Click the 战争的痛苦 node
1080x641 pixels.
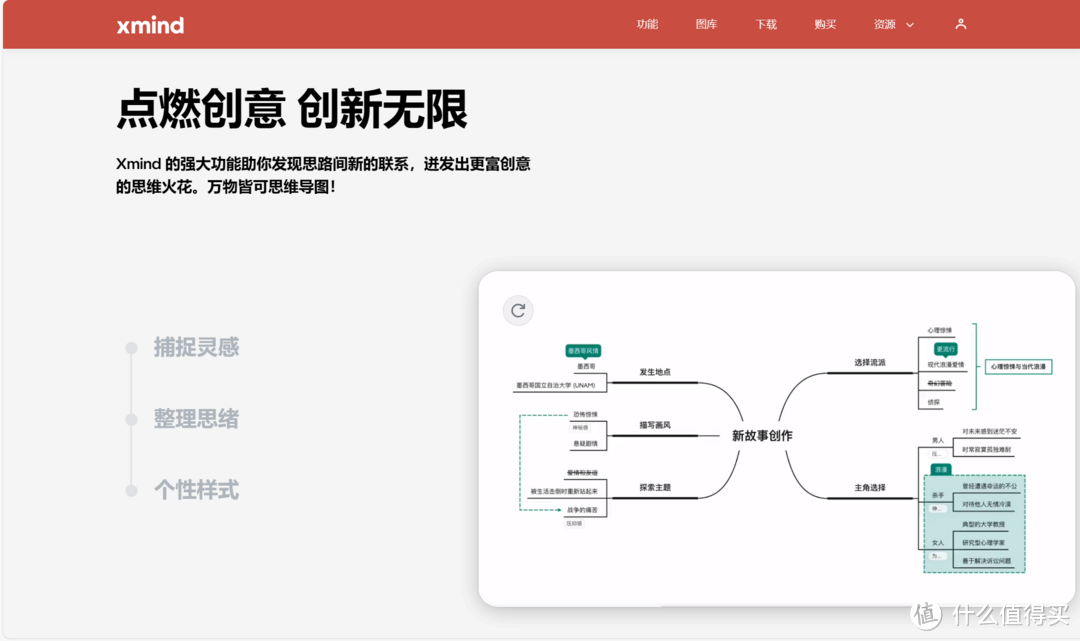(x=582, y=510)
